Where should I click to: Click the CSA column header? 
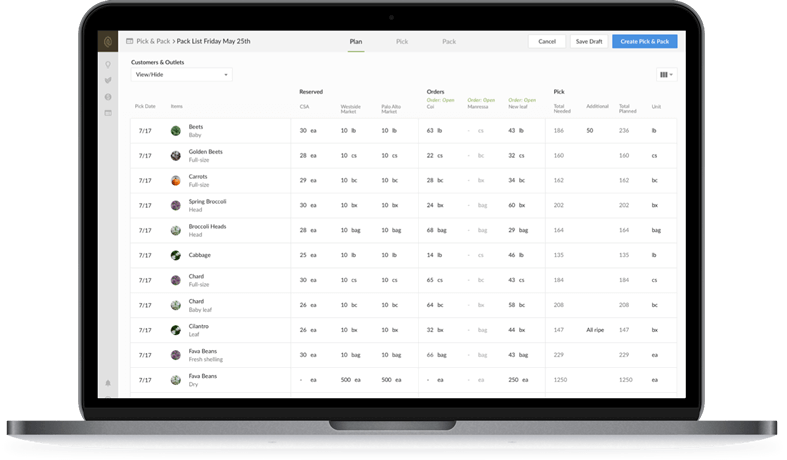(x=305, y=107)
